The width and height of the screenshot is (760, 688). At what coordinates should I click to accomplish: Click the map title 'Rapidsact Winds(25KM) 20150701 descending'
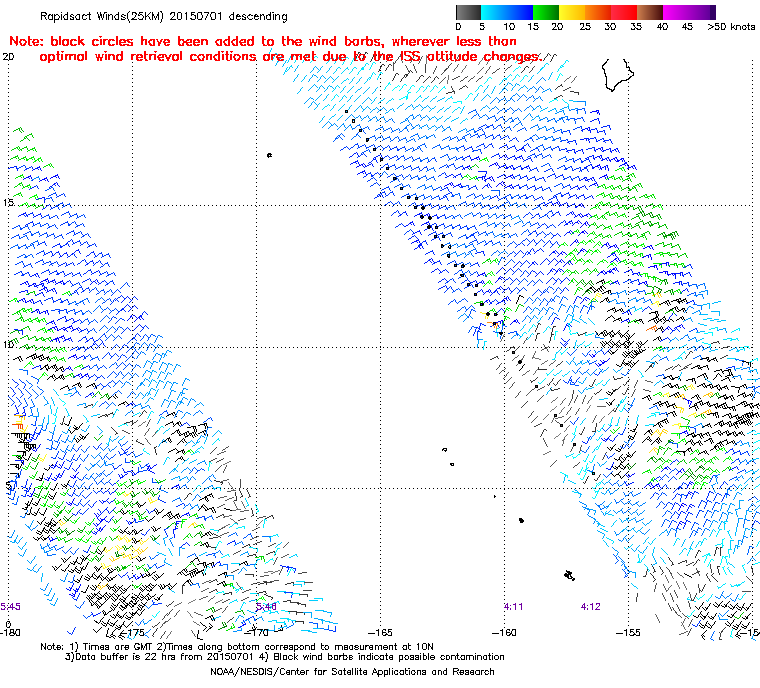[164, 16]
